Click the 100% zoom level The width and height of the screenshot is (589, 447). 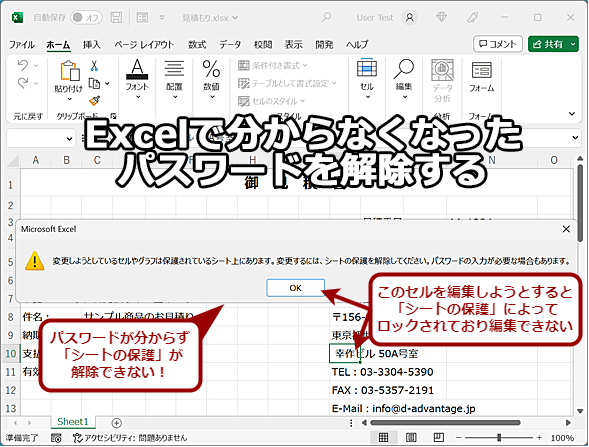coord(562,438)
